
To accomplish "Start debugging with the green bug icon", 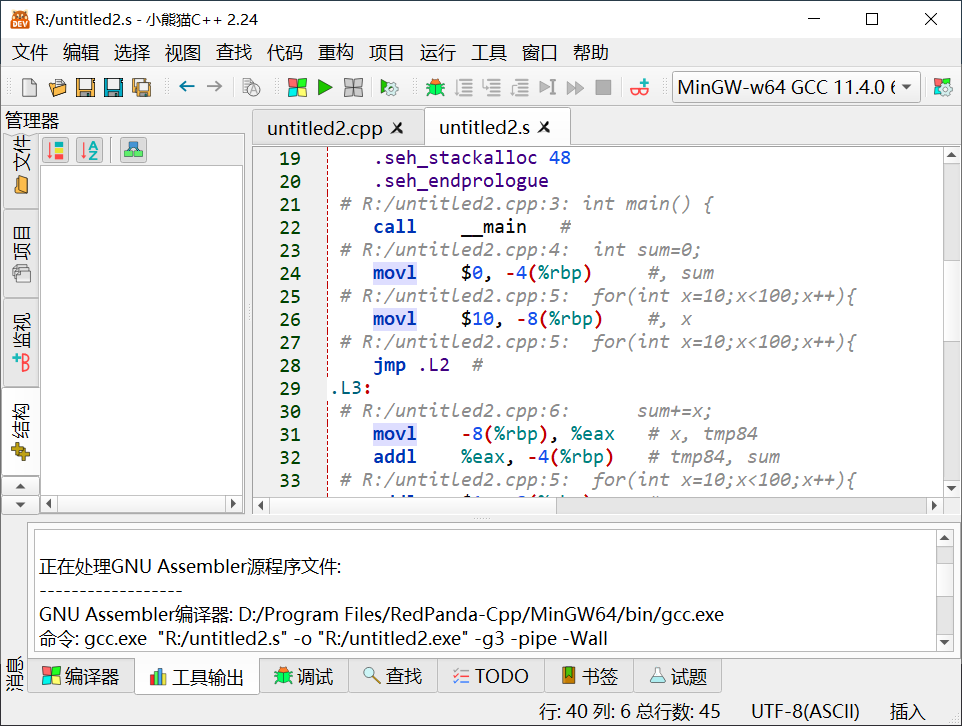I will point(436,88).
